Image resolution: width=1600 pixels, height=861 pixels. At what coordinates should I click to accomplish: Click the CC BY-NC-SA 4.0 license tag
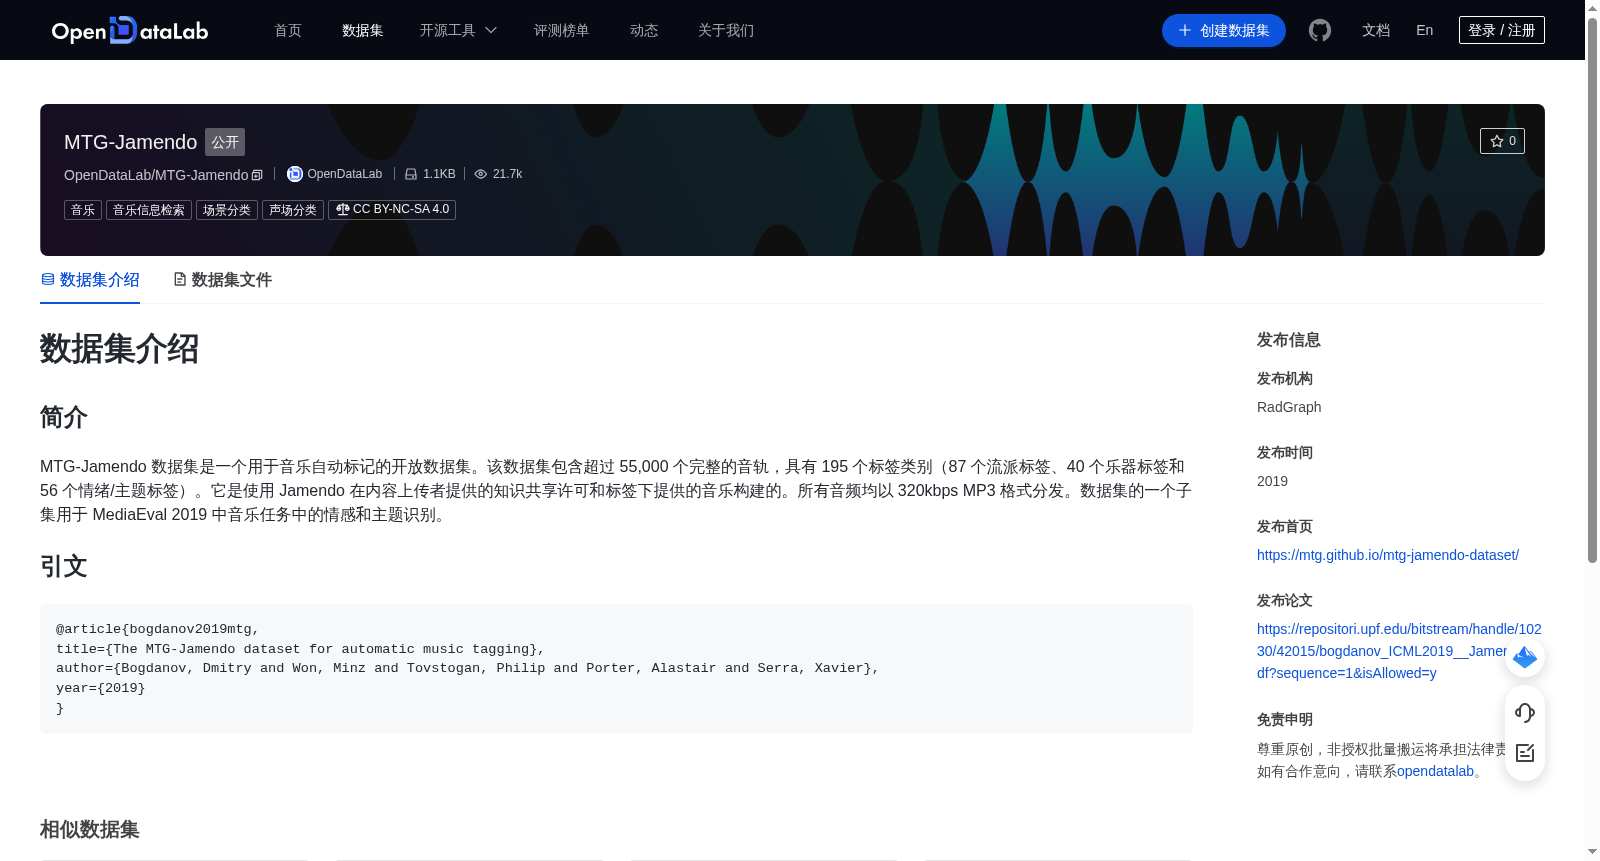(392, 210)
